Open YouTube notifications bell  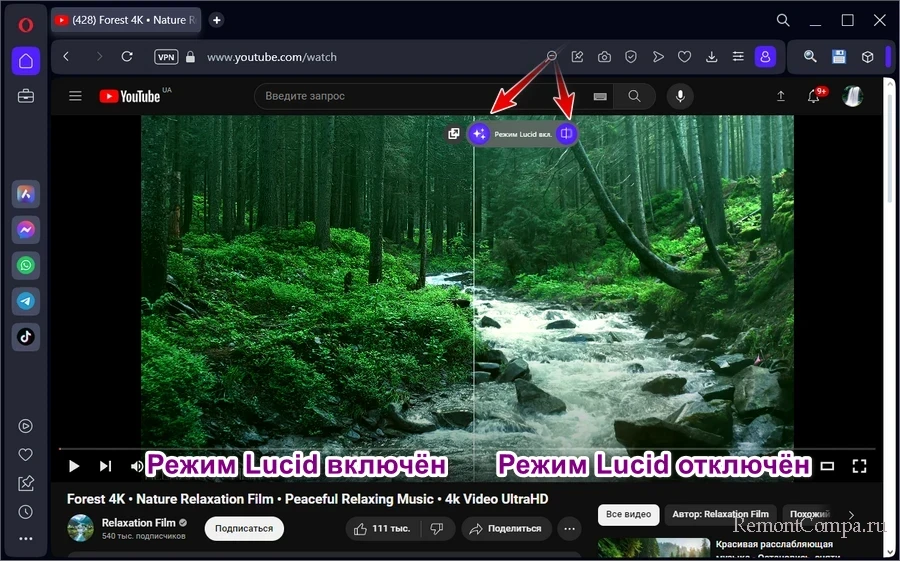(814, 96)
